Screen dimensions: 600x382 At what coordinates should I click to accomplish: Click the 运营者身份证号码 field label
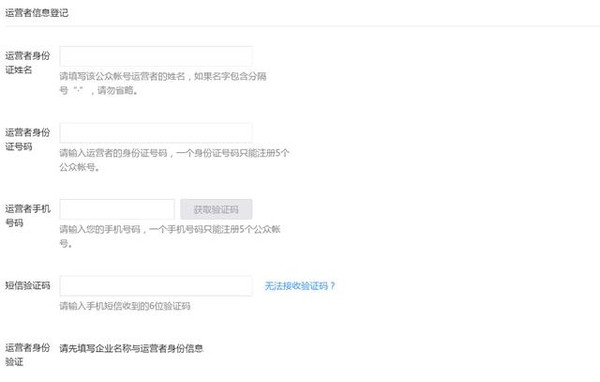(x=28, y=139)
